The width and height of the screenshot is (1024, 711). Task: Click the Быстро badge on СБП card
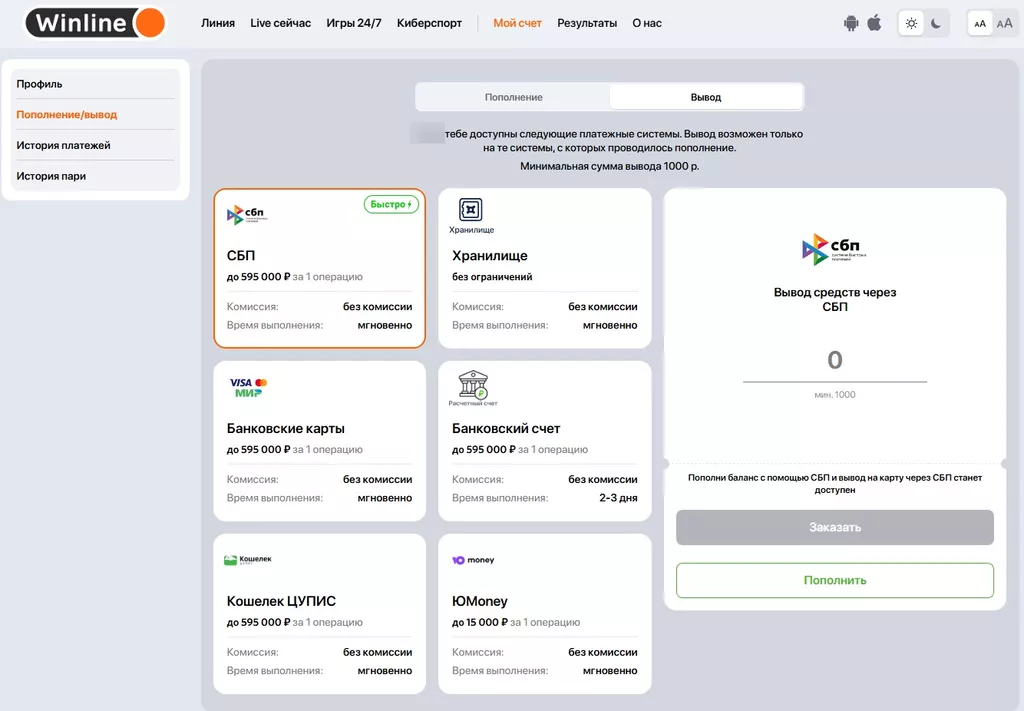pos(391,204)
